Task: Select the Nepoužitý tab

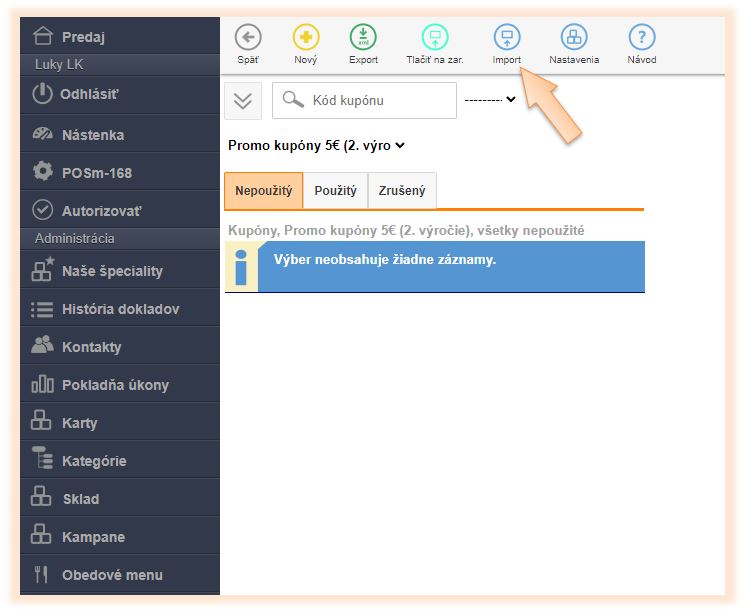Action: point(263,190)
